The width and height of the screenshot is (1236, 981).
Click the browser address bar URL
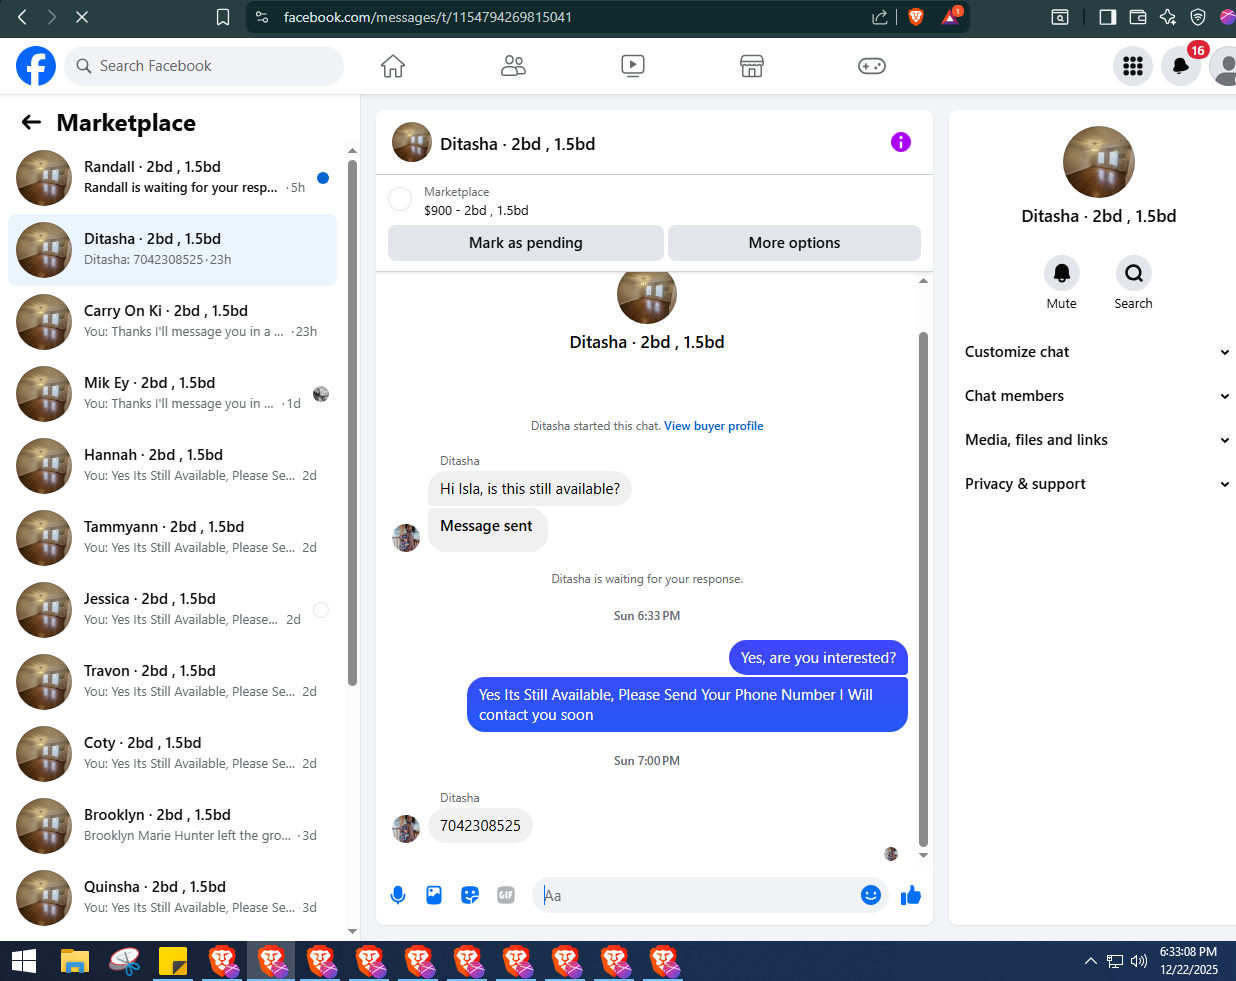tap(428, 17)
